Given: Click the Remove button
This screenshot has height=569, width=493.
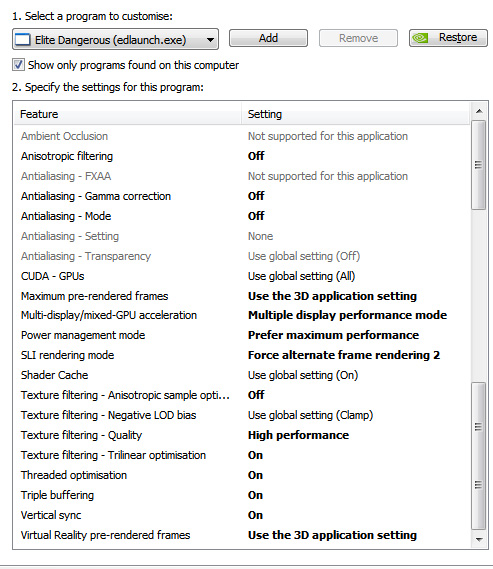Looking at the screenshot, I should (x=358, y=38).
